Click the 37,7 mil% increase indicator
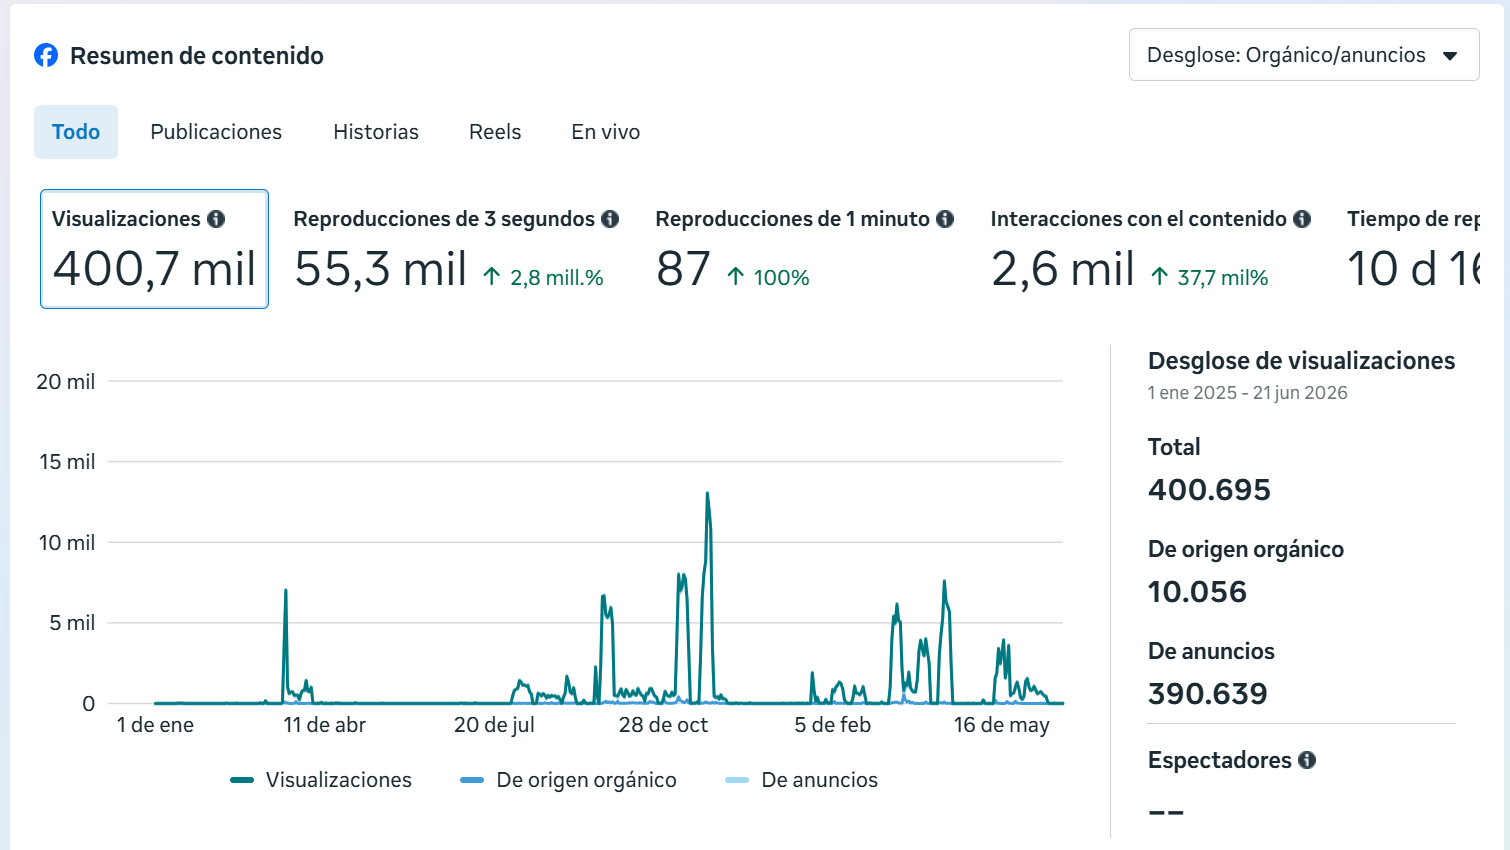 point(1210,278)
